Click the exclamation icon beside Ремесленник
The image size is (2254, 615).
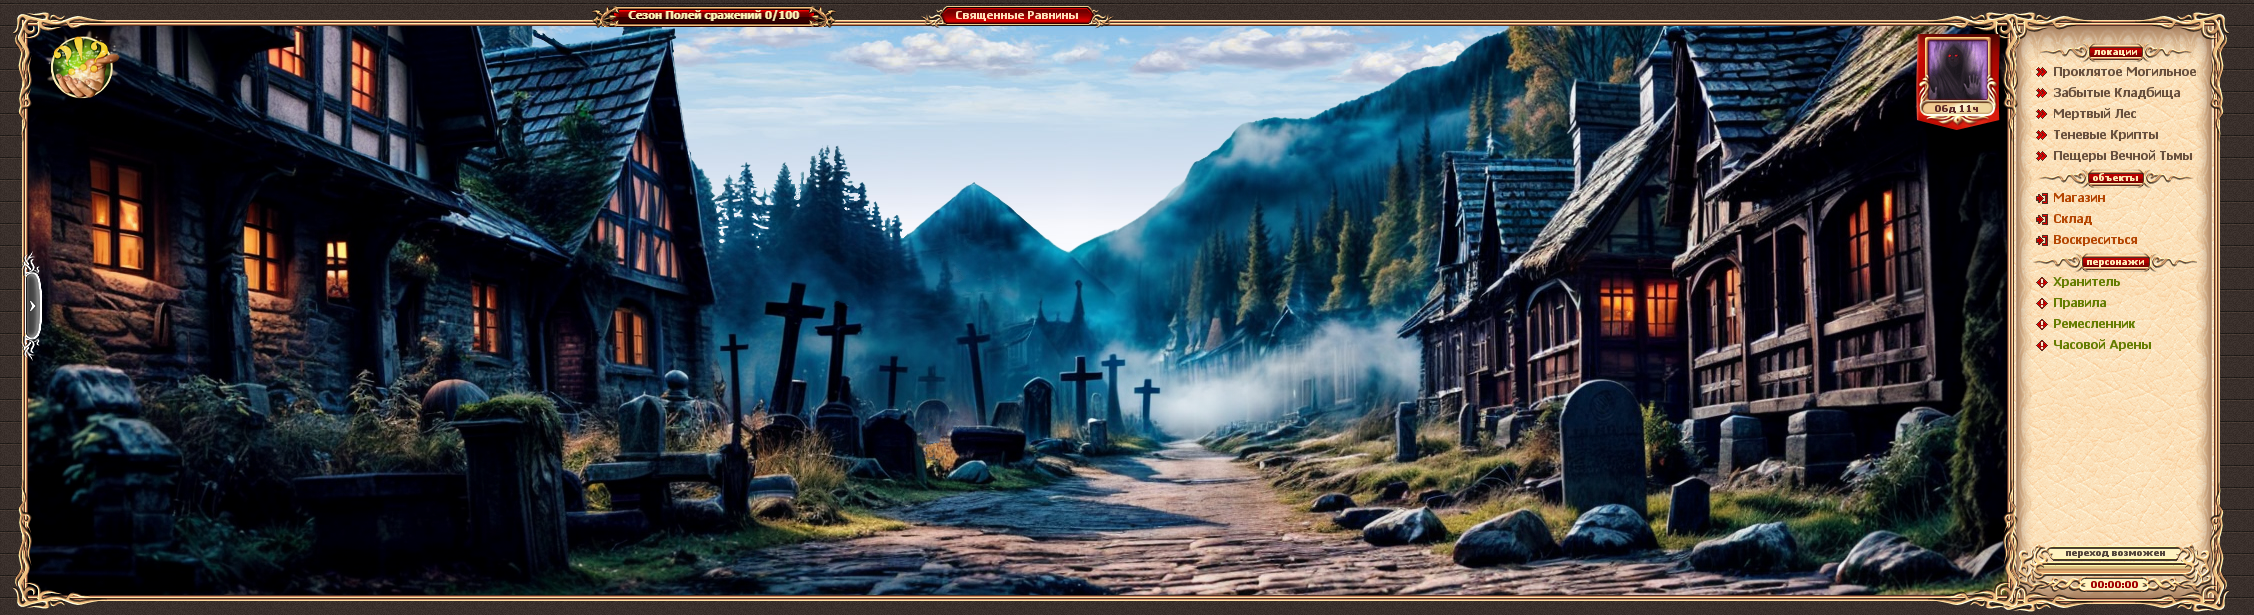(x=2041, y=324)
